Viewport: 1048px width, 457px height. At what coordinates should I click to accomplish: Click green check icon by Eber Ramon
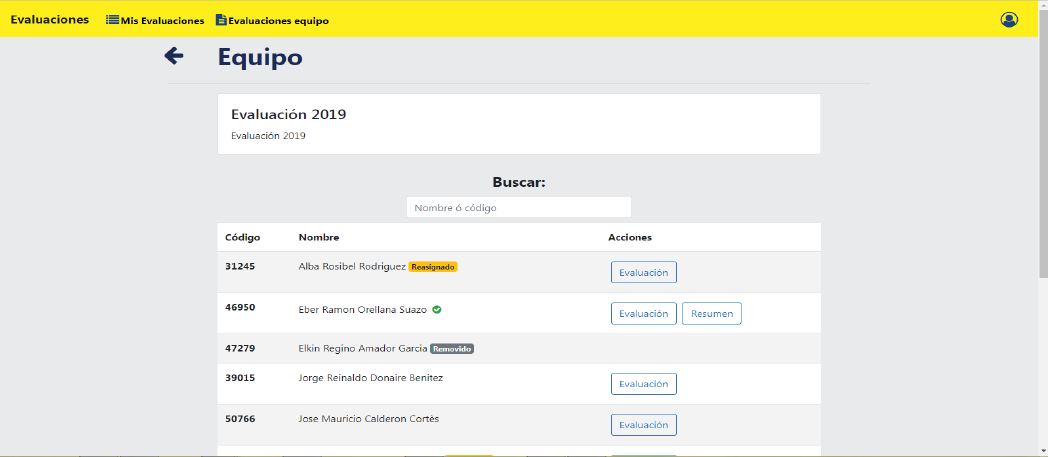pos(437,309)
